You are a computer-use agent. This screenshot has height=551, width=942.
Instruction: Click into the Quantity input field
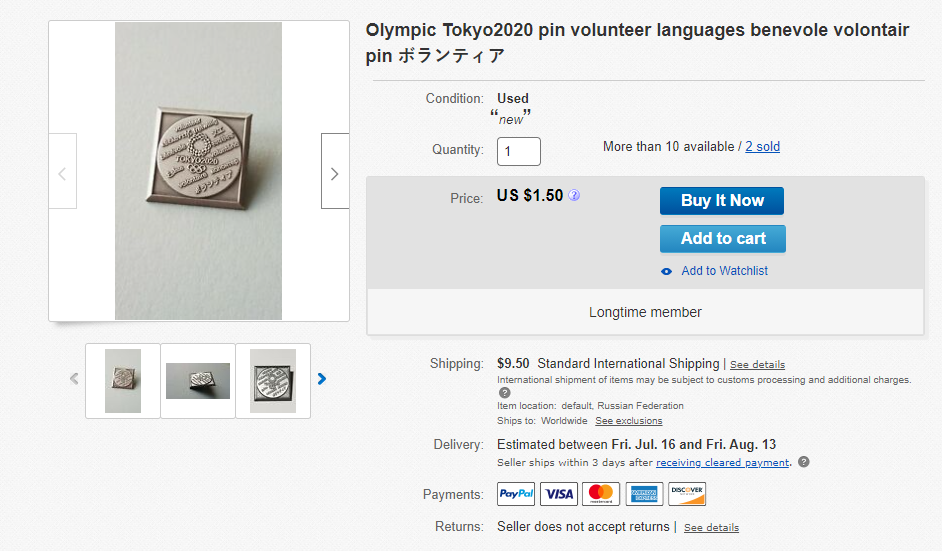click(519, 151)
